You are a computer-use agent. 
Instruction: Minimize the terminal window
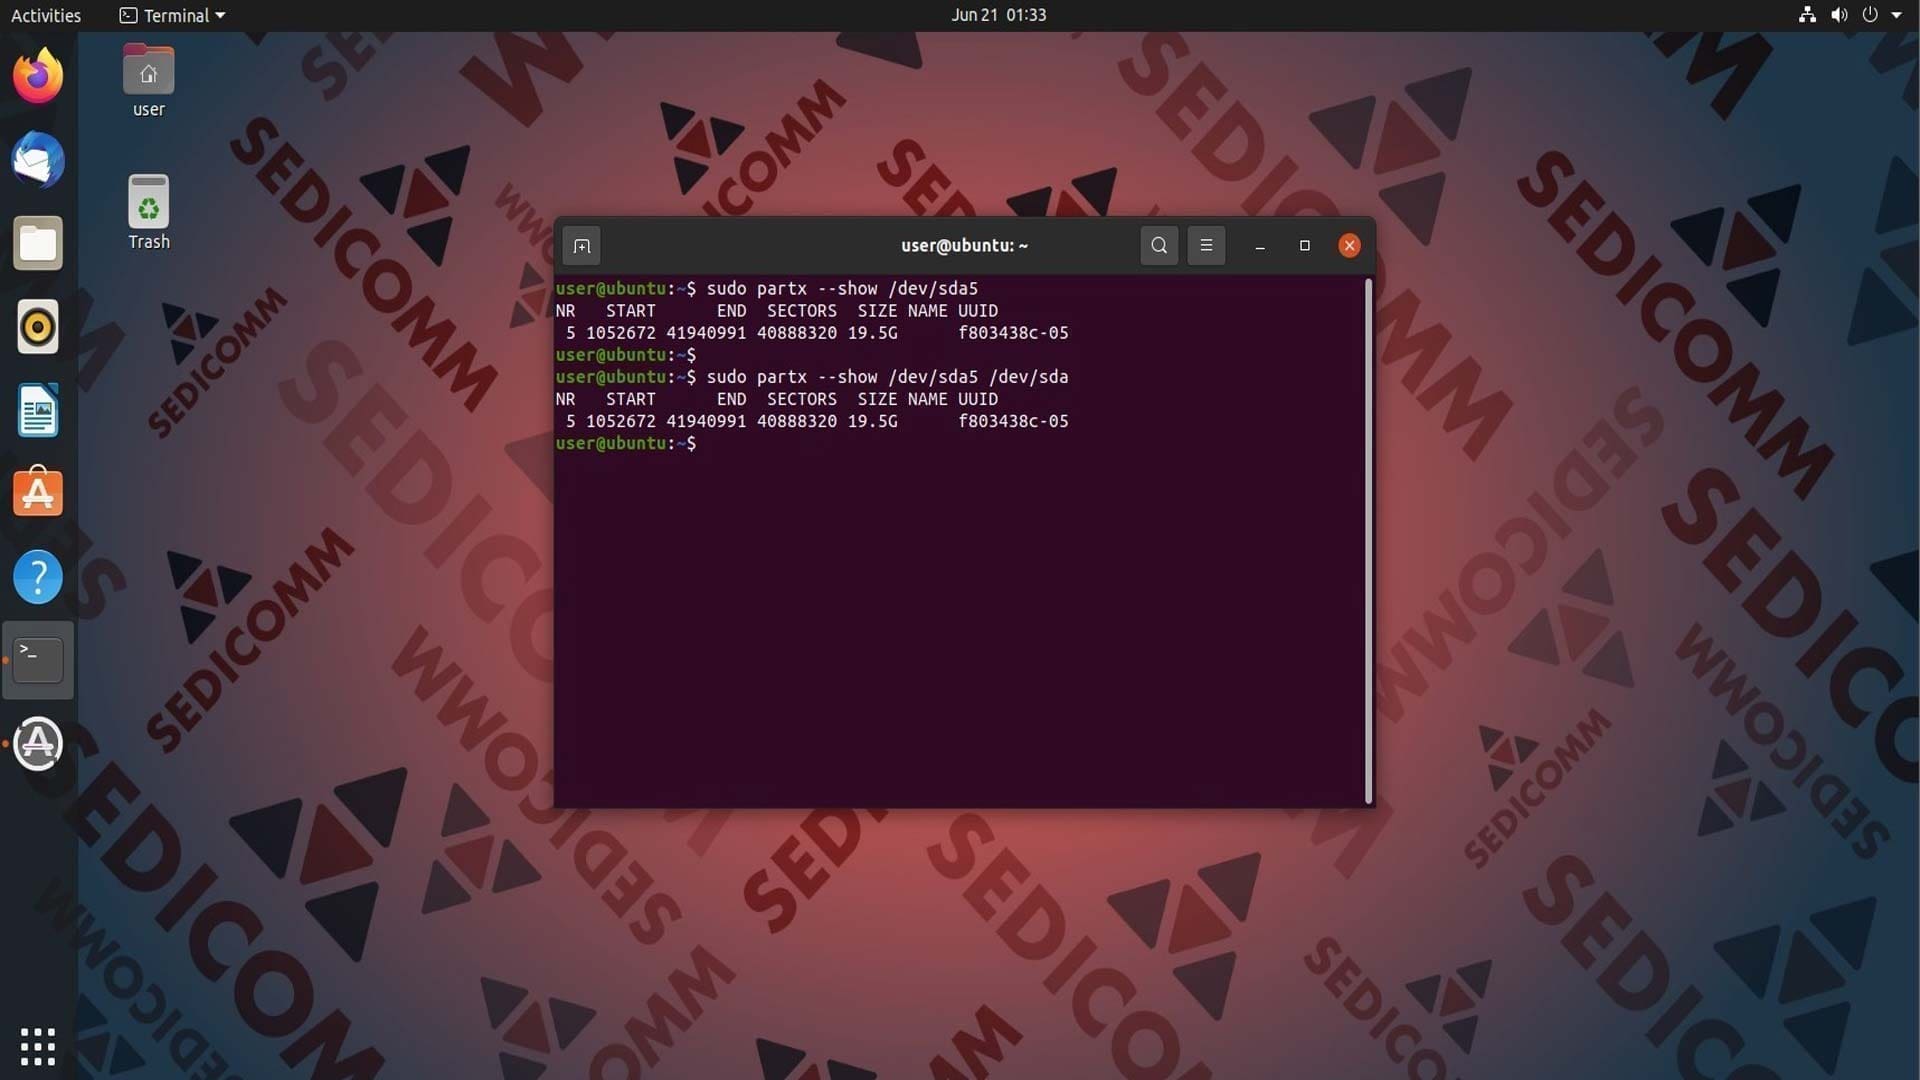click(1260, 246)
